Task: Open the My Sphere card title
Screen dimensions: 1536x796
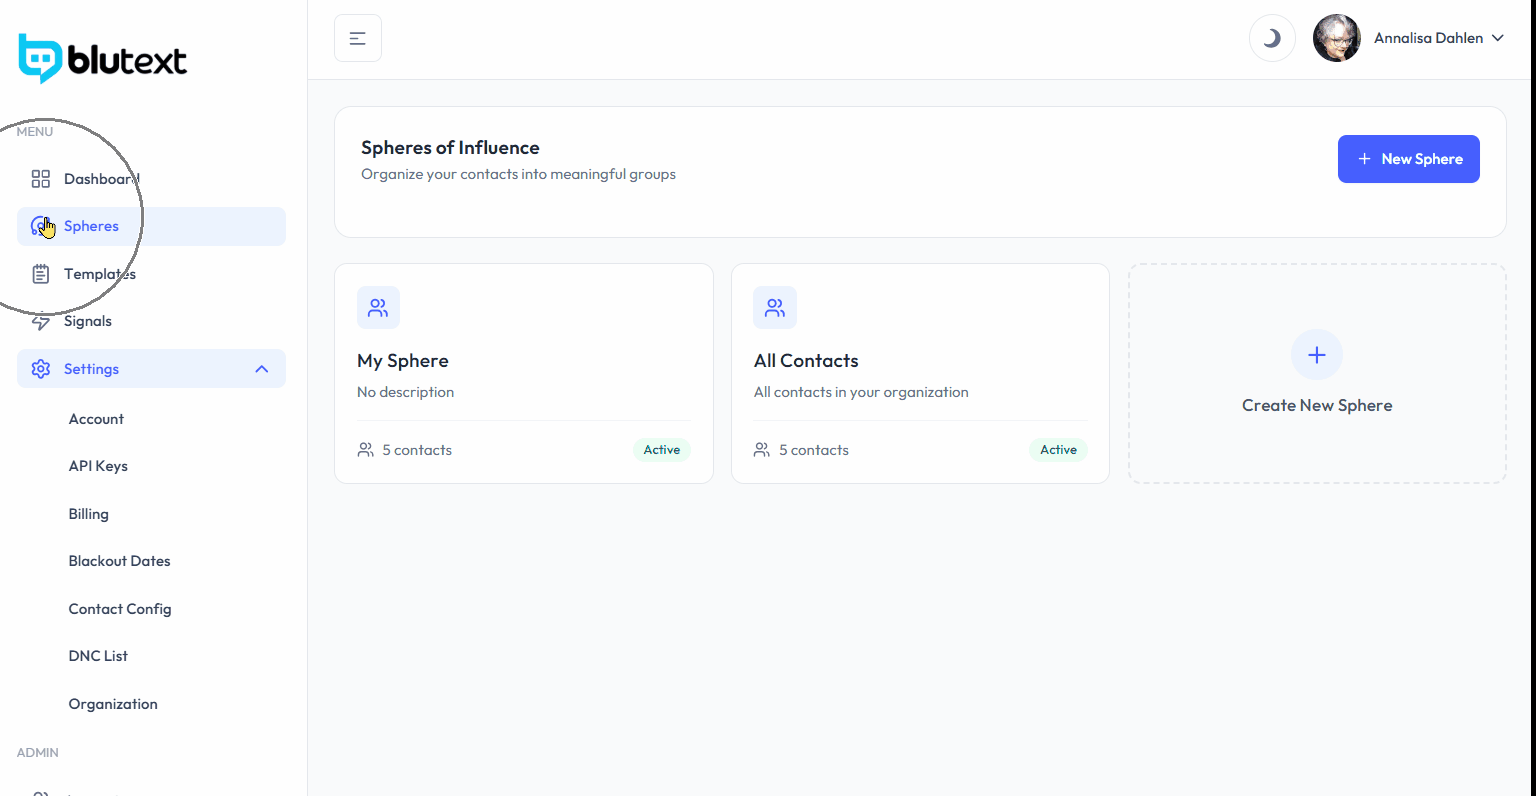Action: [x=403, y=361]
